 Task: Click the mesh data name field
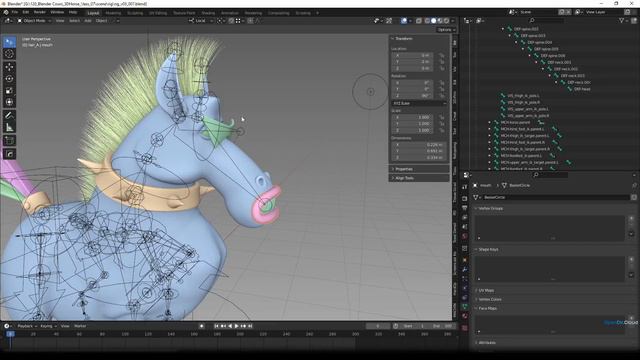[556, 198]
